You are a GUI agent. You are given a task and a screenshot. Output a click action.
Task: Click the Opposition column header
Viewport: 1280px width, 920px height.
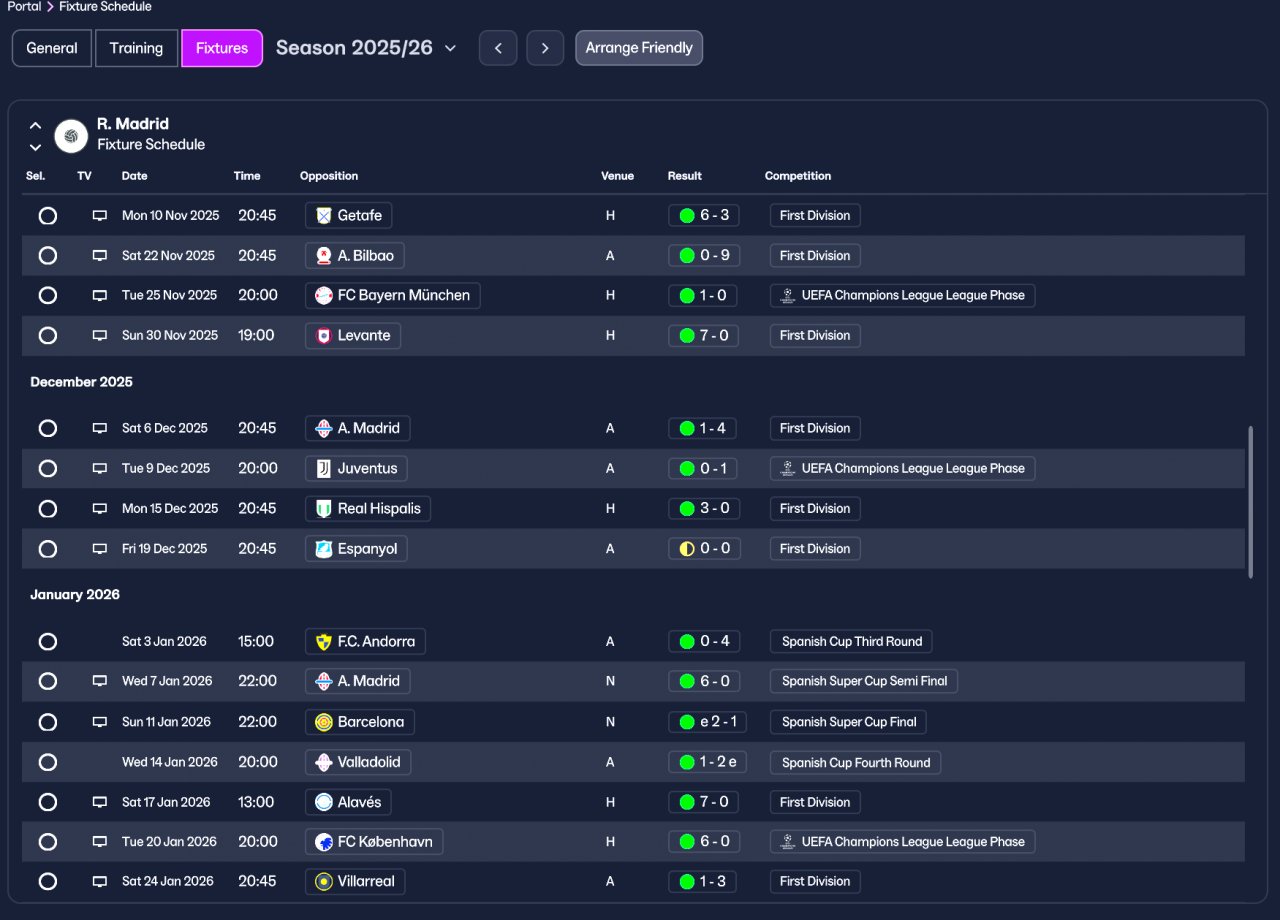coord(329,176)
